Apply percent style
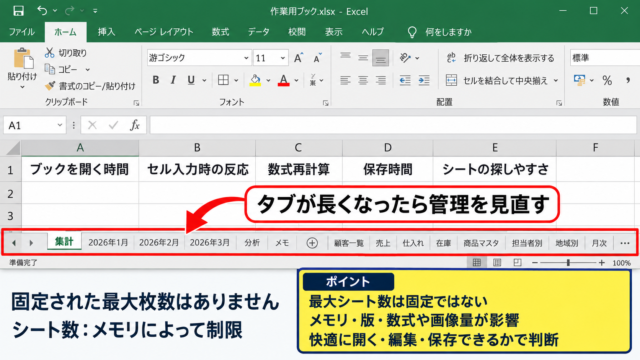The image size is (640, 360). coord(607,80)
